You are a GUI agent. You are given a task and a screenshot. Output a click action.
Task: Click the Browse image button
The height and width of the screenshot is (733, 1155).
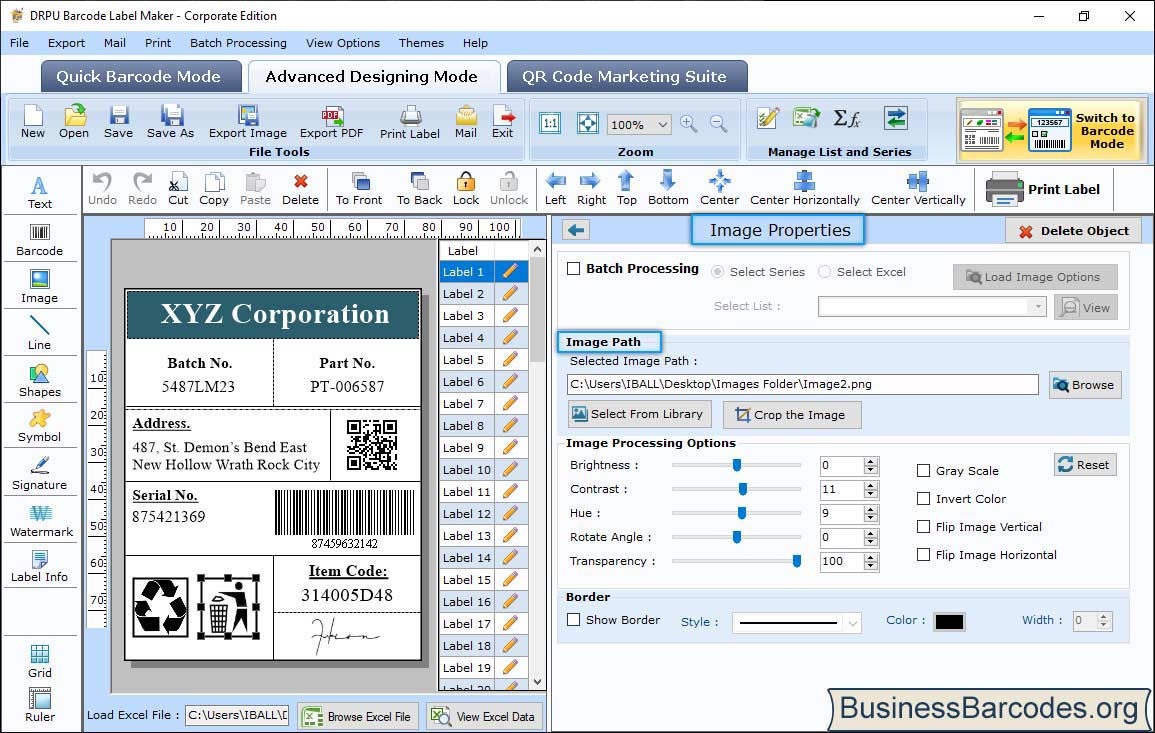1084,385
